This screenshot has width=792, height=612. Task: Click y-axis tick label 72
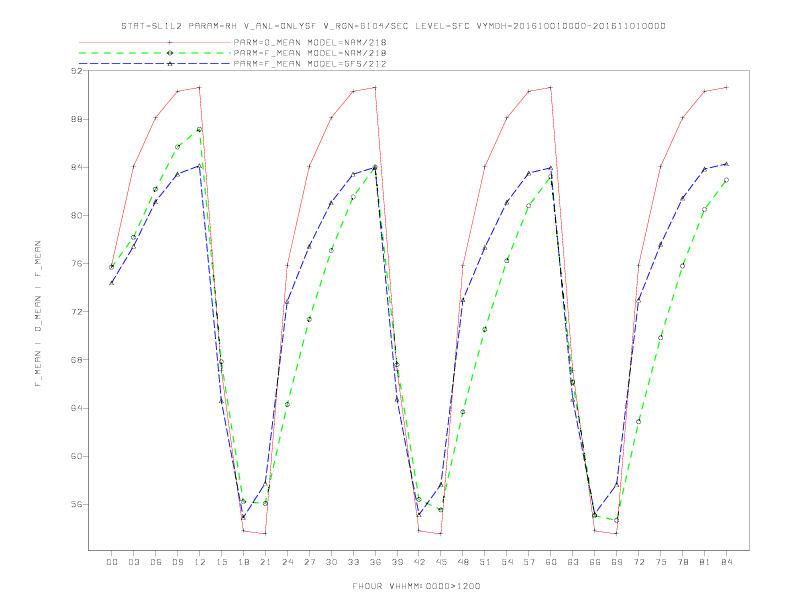76,312
